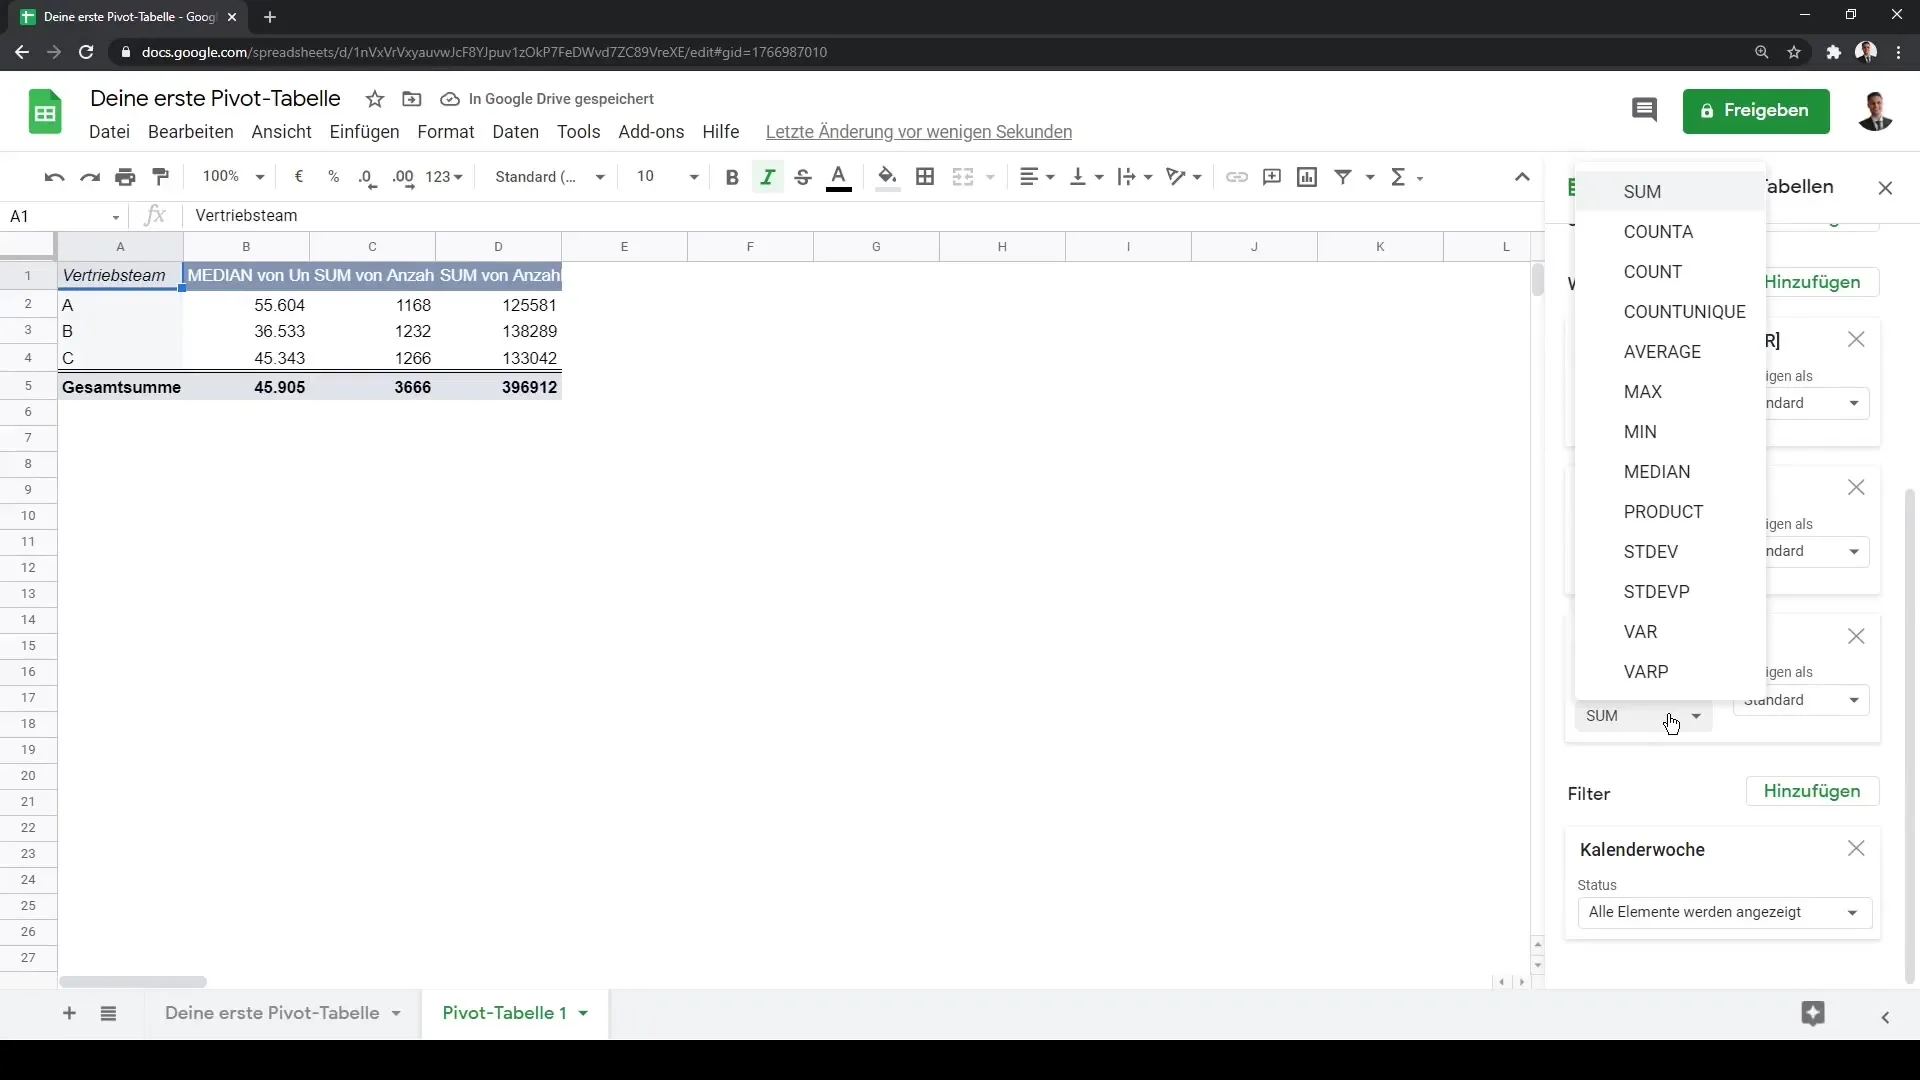Toggle the strikethrough text formatting
The image size is (1920, 1080).
coord(803,177)
